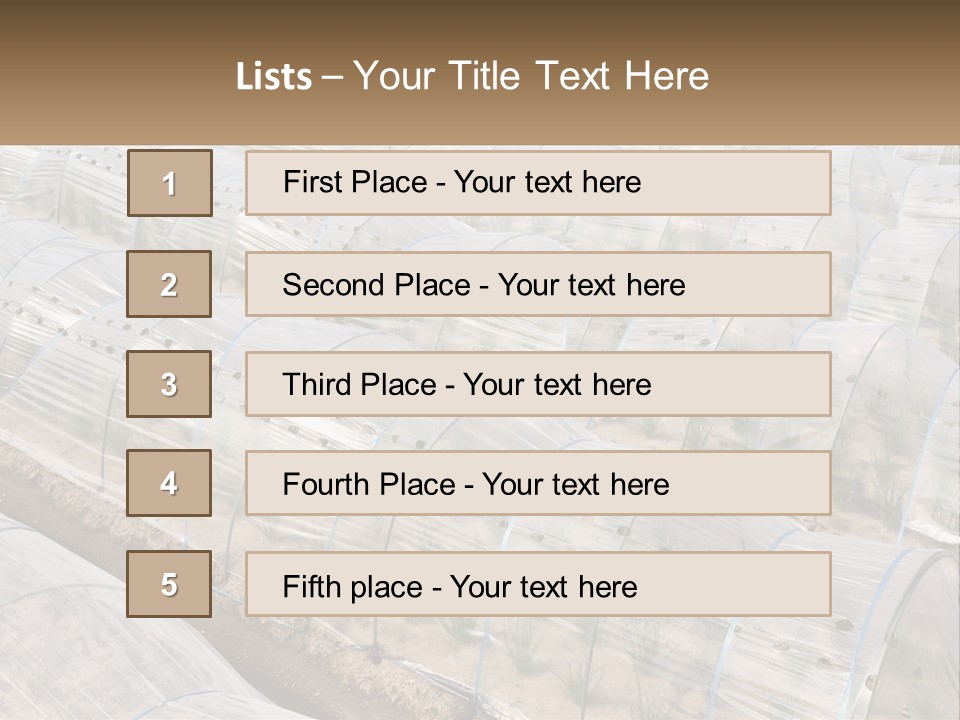Image resolution: width=960 pixels, height=720 pixels.
Task: Select the number 3 box
Action: click(169, 384)
